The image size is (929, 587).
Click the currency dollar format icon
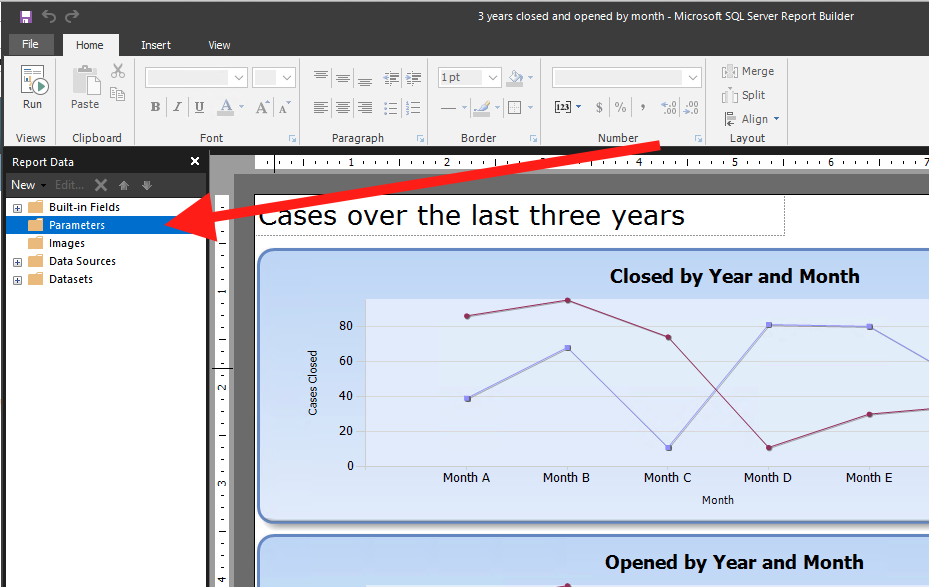click(x=599, y=107)
